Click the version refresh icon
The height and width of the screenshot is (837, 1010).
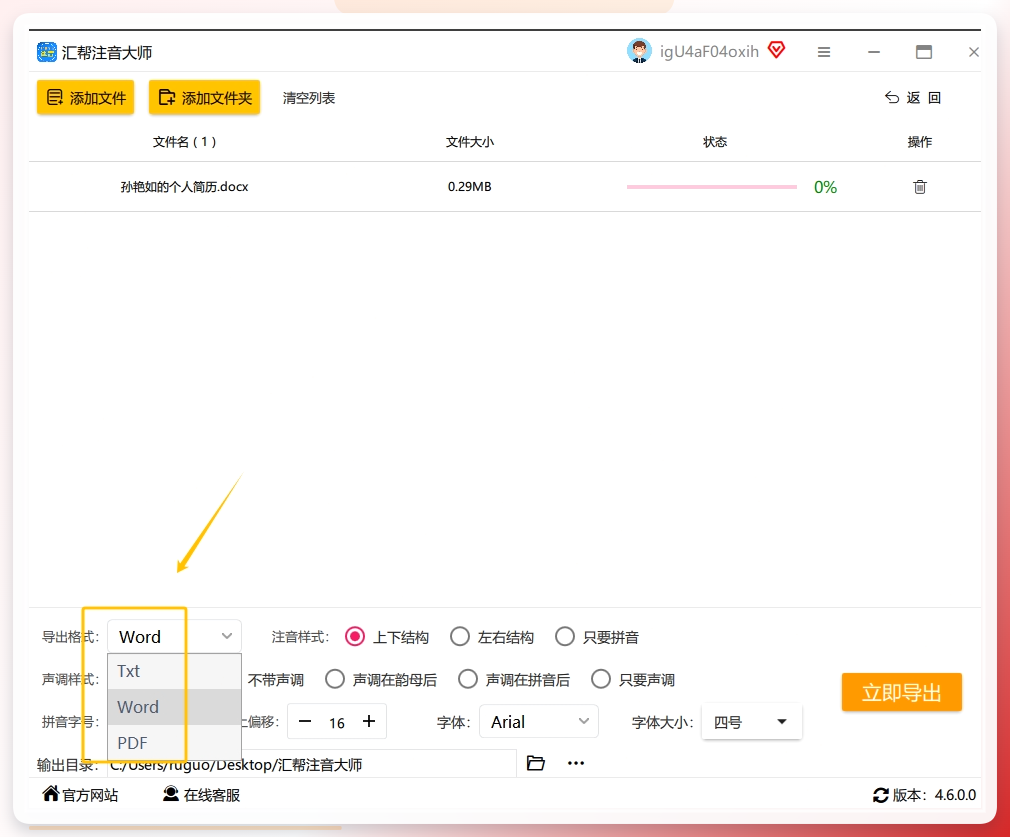coord(881,795)
